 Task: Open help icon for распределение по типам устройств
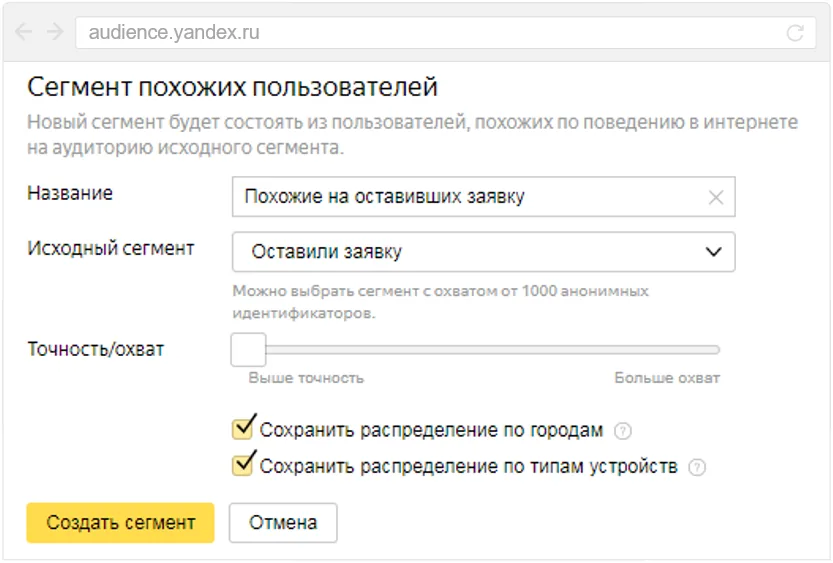coord(696,467)
